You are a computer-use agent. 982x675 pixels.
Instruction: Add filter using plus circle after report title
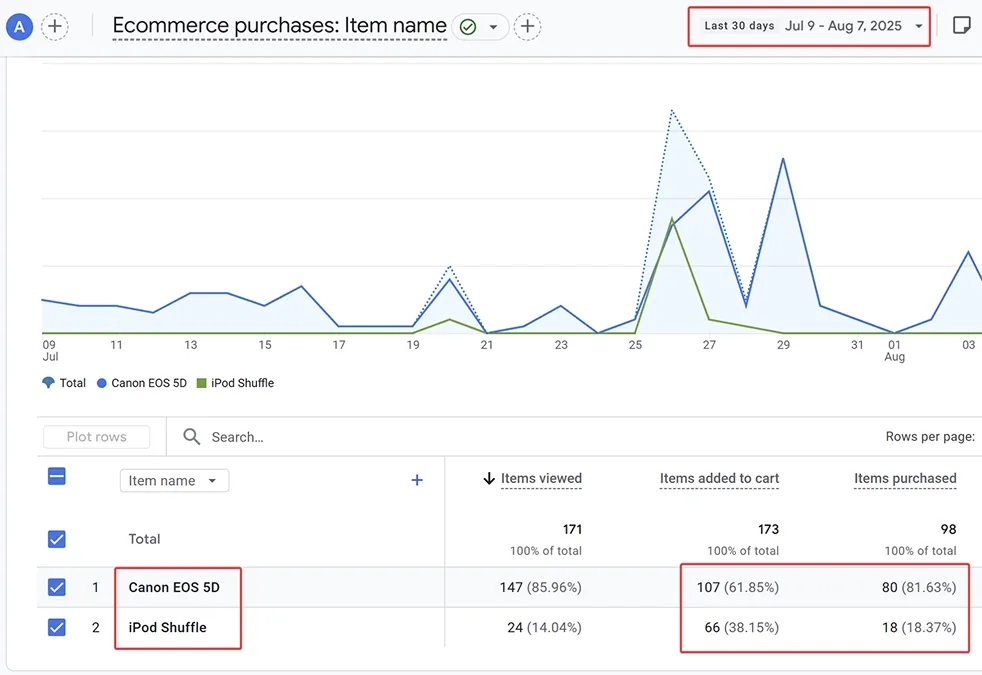[x=527, y=27]
